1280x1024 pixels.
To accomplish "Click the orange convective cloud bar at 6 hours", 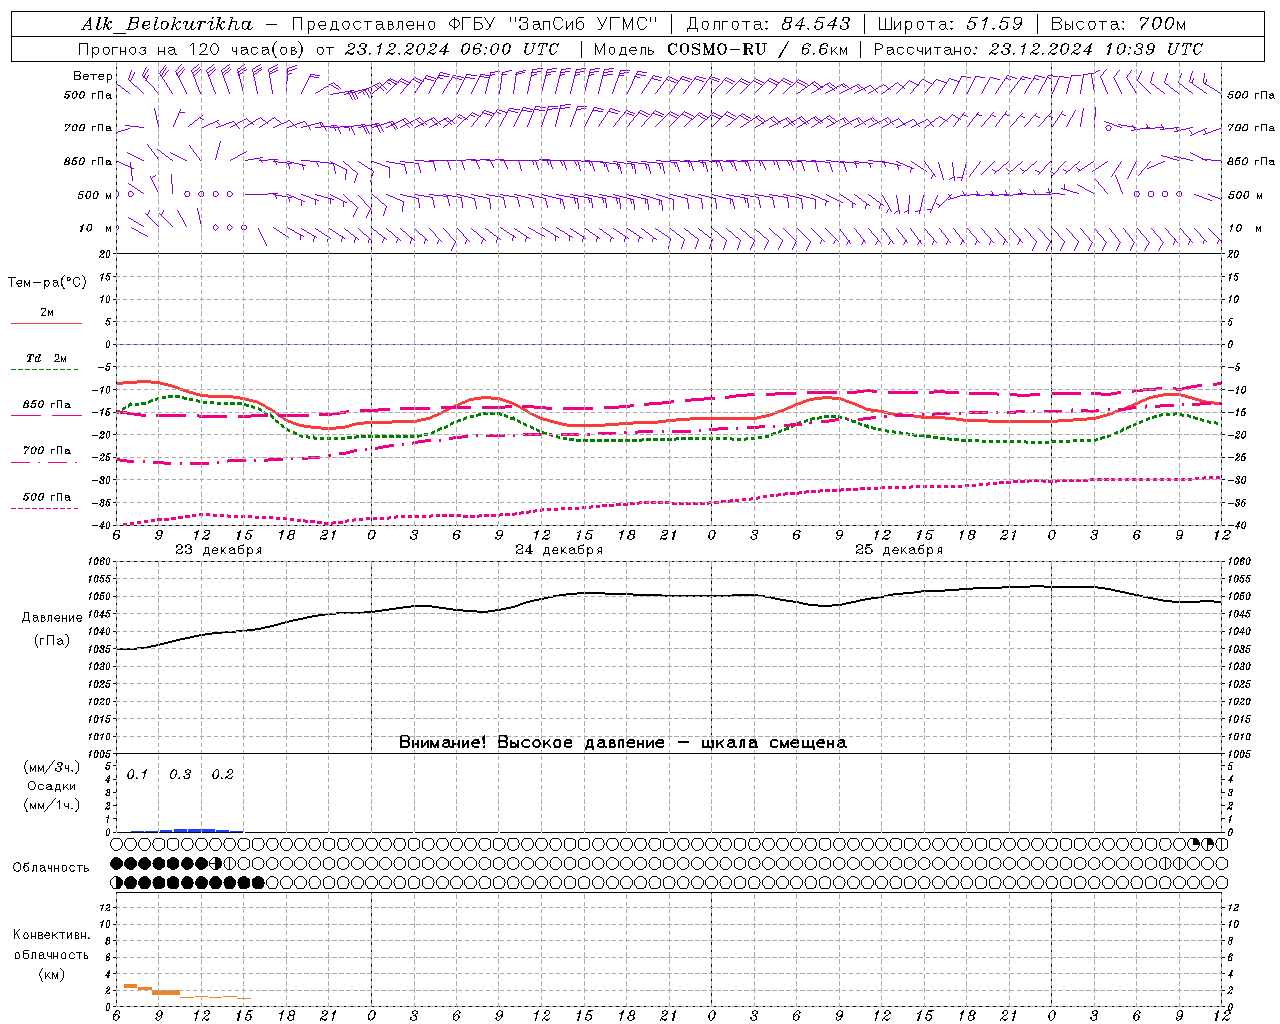I will [130, 986].
